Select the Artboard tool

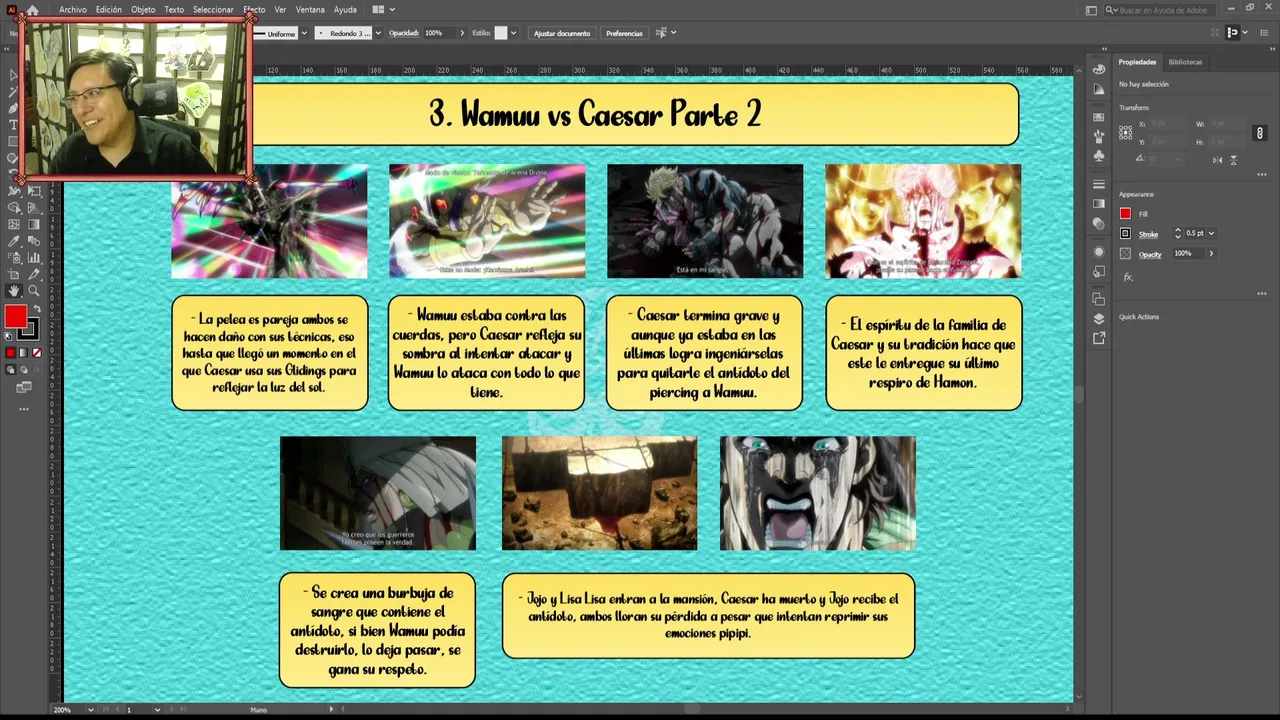click(x=15, y=274)
